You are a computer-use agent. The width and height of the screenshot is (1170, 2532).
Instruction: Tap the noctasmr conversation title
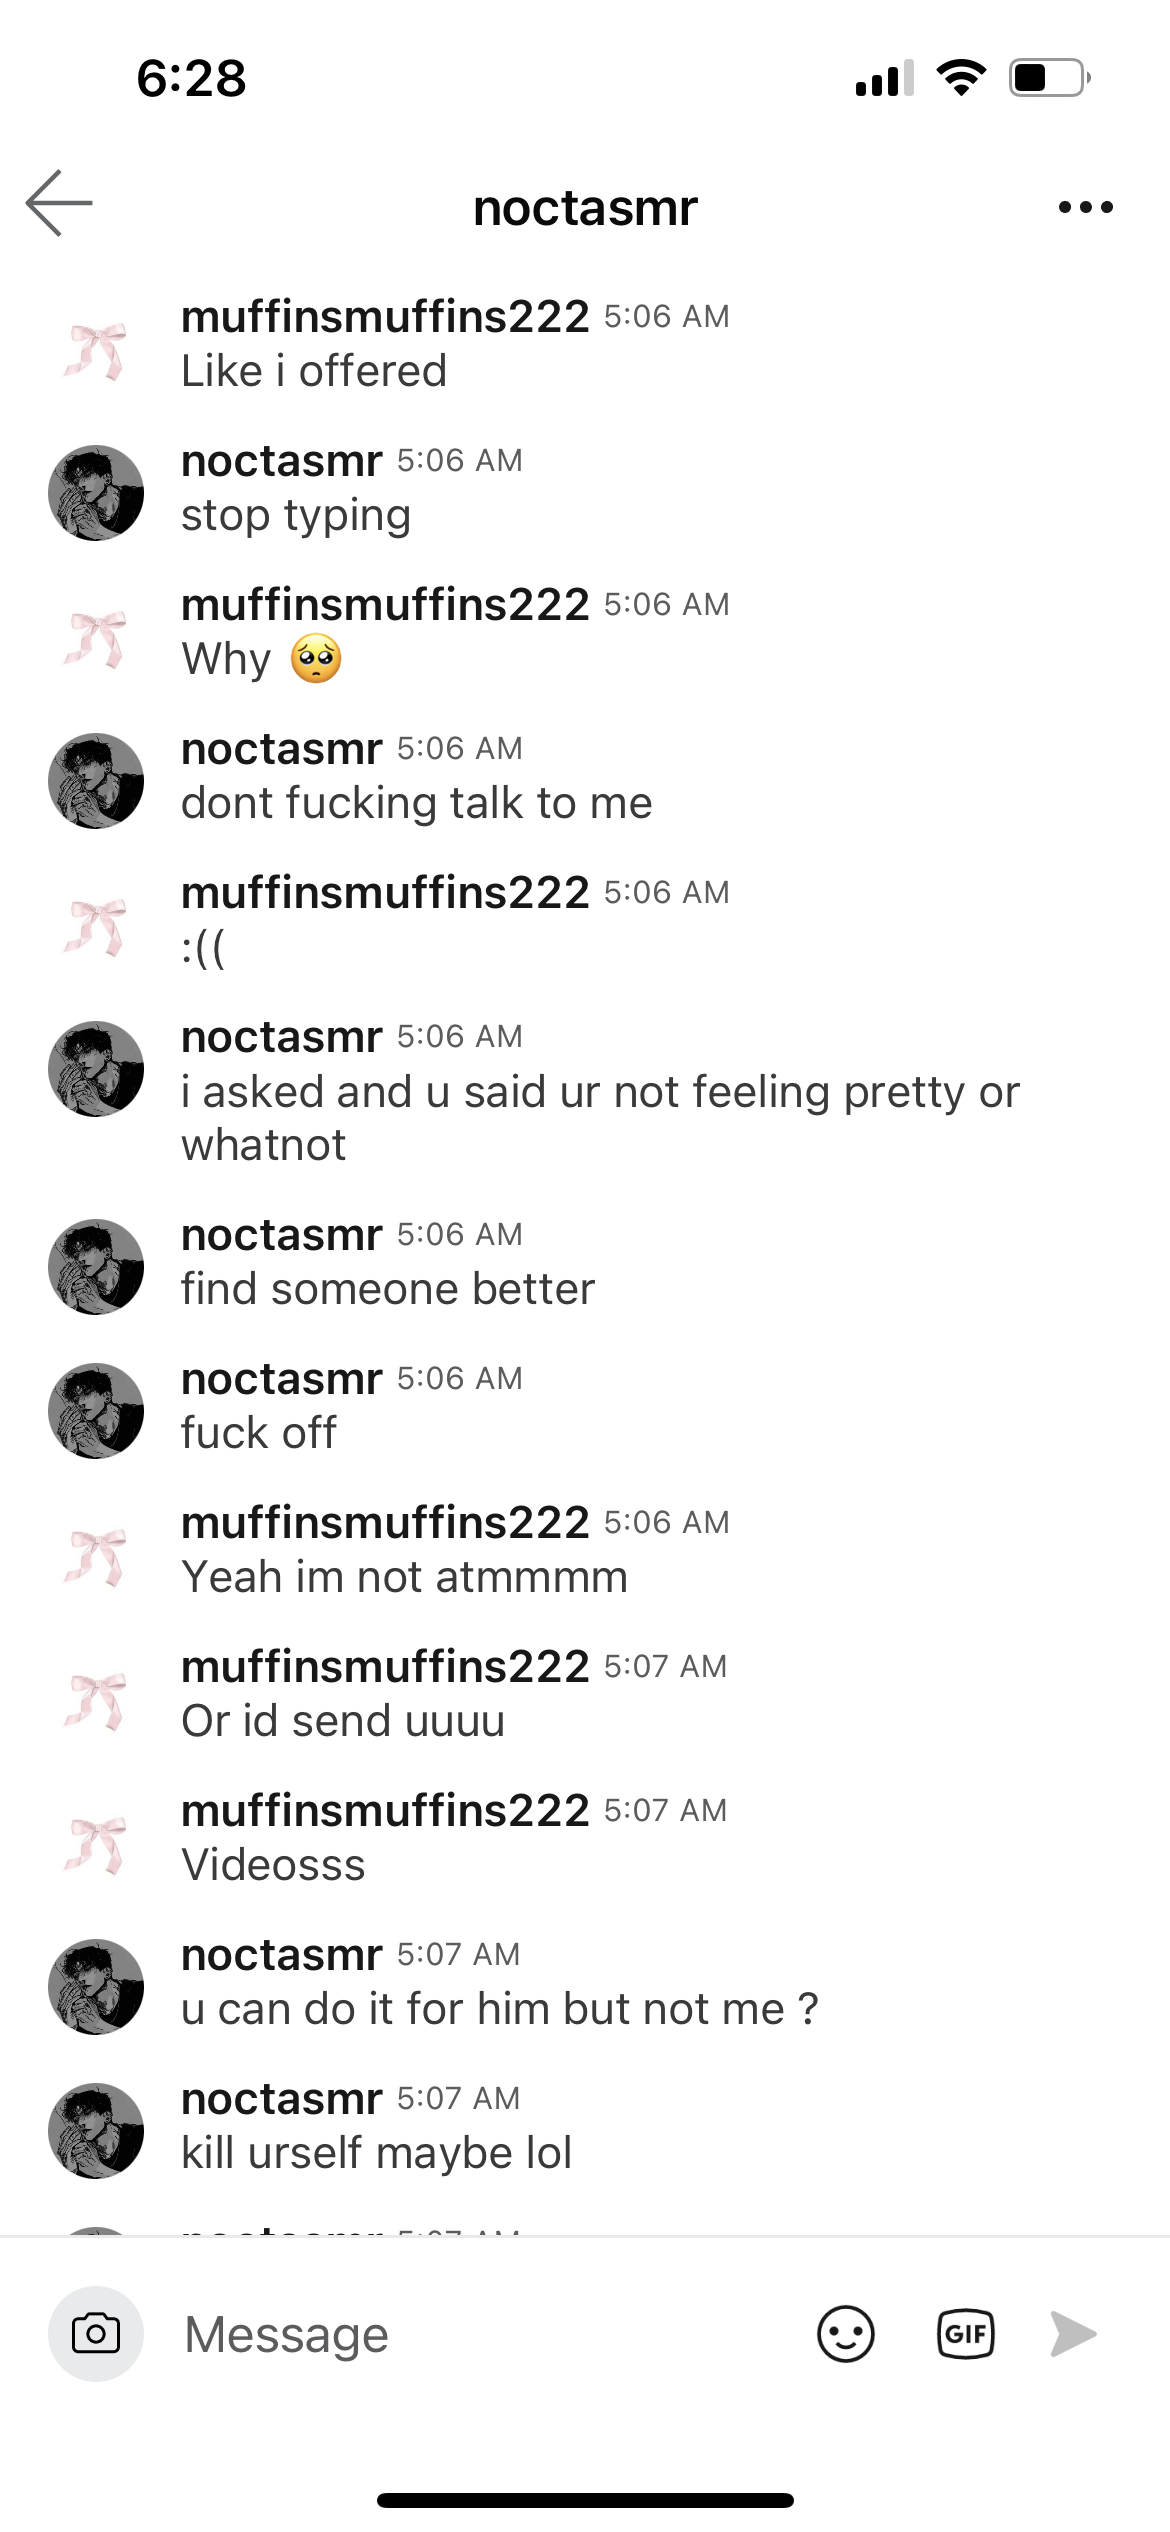(585, 208)
